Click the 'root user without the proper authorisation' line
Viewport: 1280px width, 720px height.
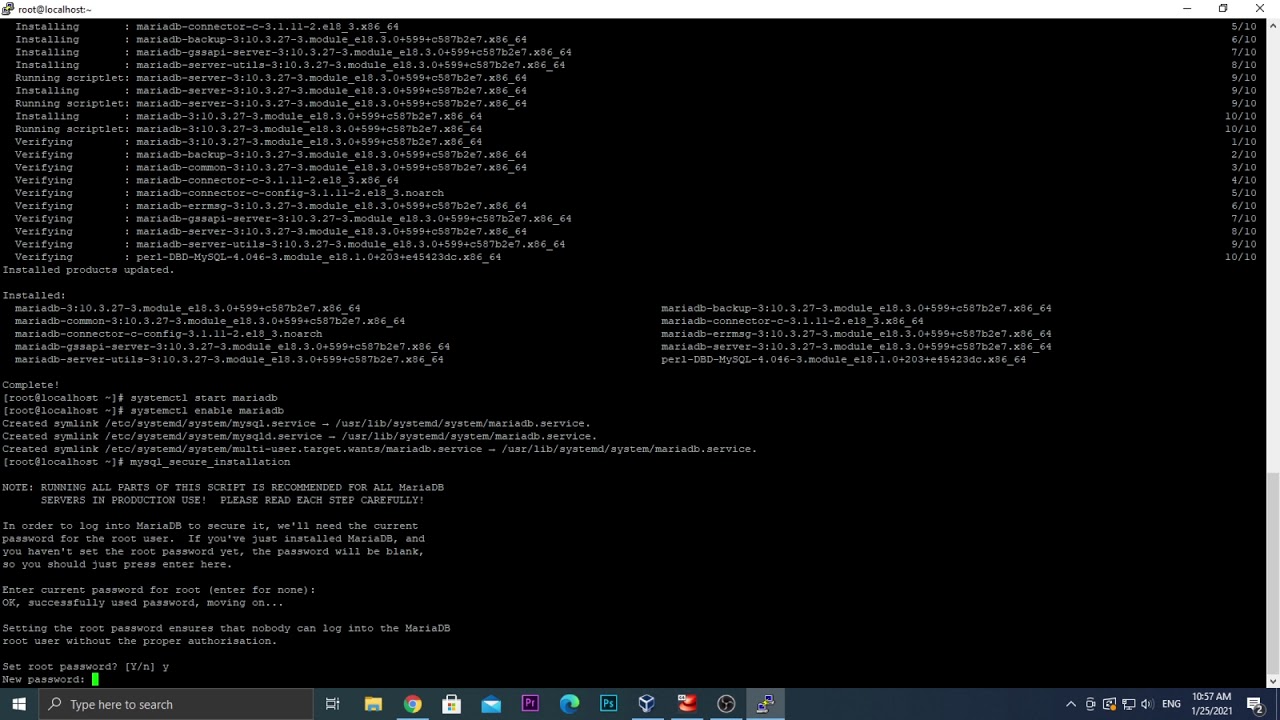[x=139, y=641]
